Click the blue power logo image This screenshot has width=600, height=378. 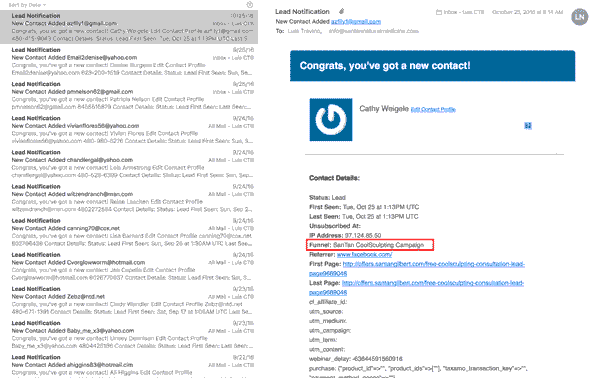pos(331,119)
